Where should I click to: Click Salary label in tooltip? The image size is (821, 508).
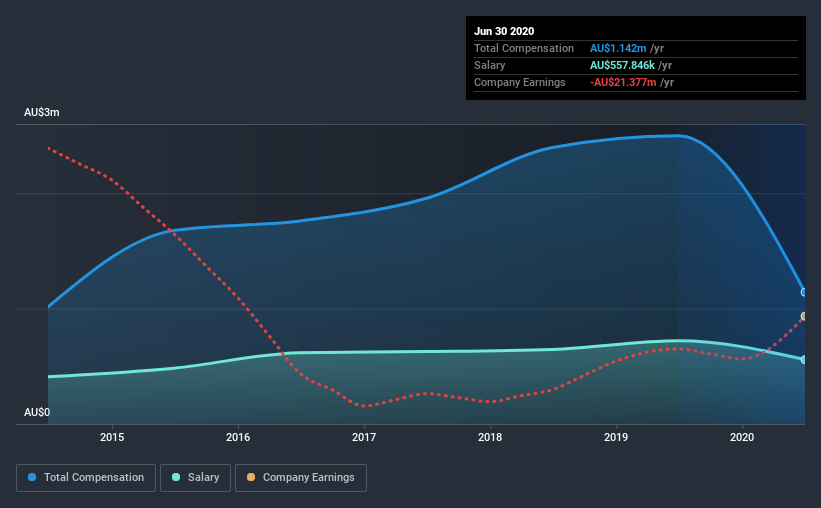pyautogui.click(x=490, y=65)
